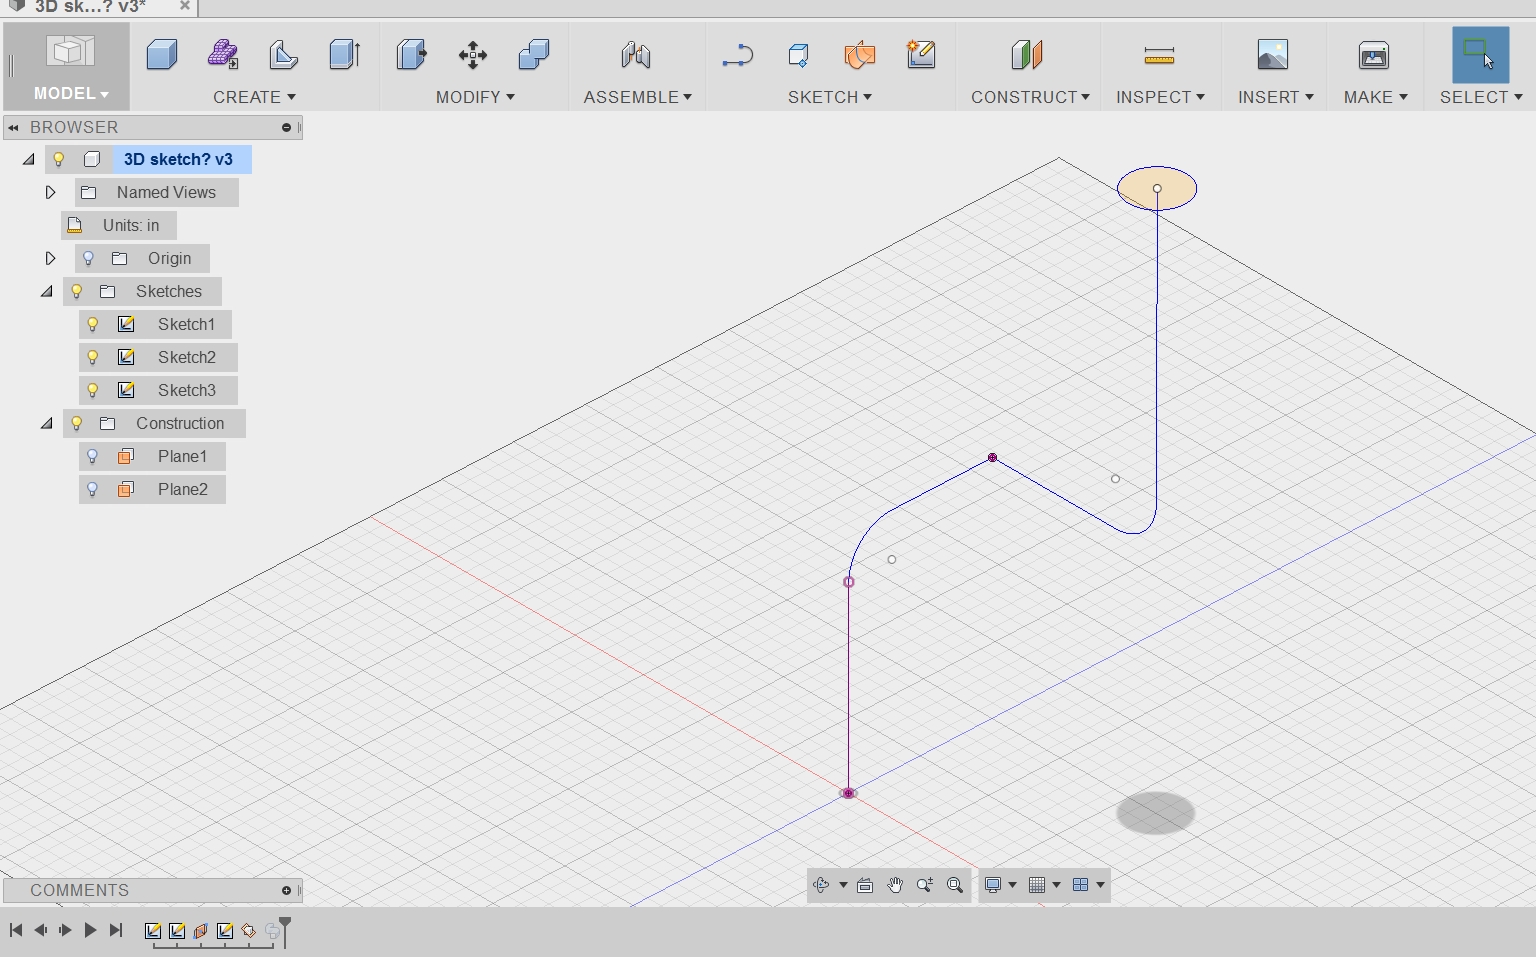
Task: Click the Joint icon under ASSEMBLE
Action: (x=636, y=55)
